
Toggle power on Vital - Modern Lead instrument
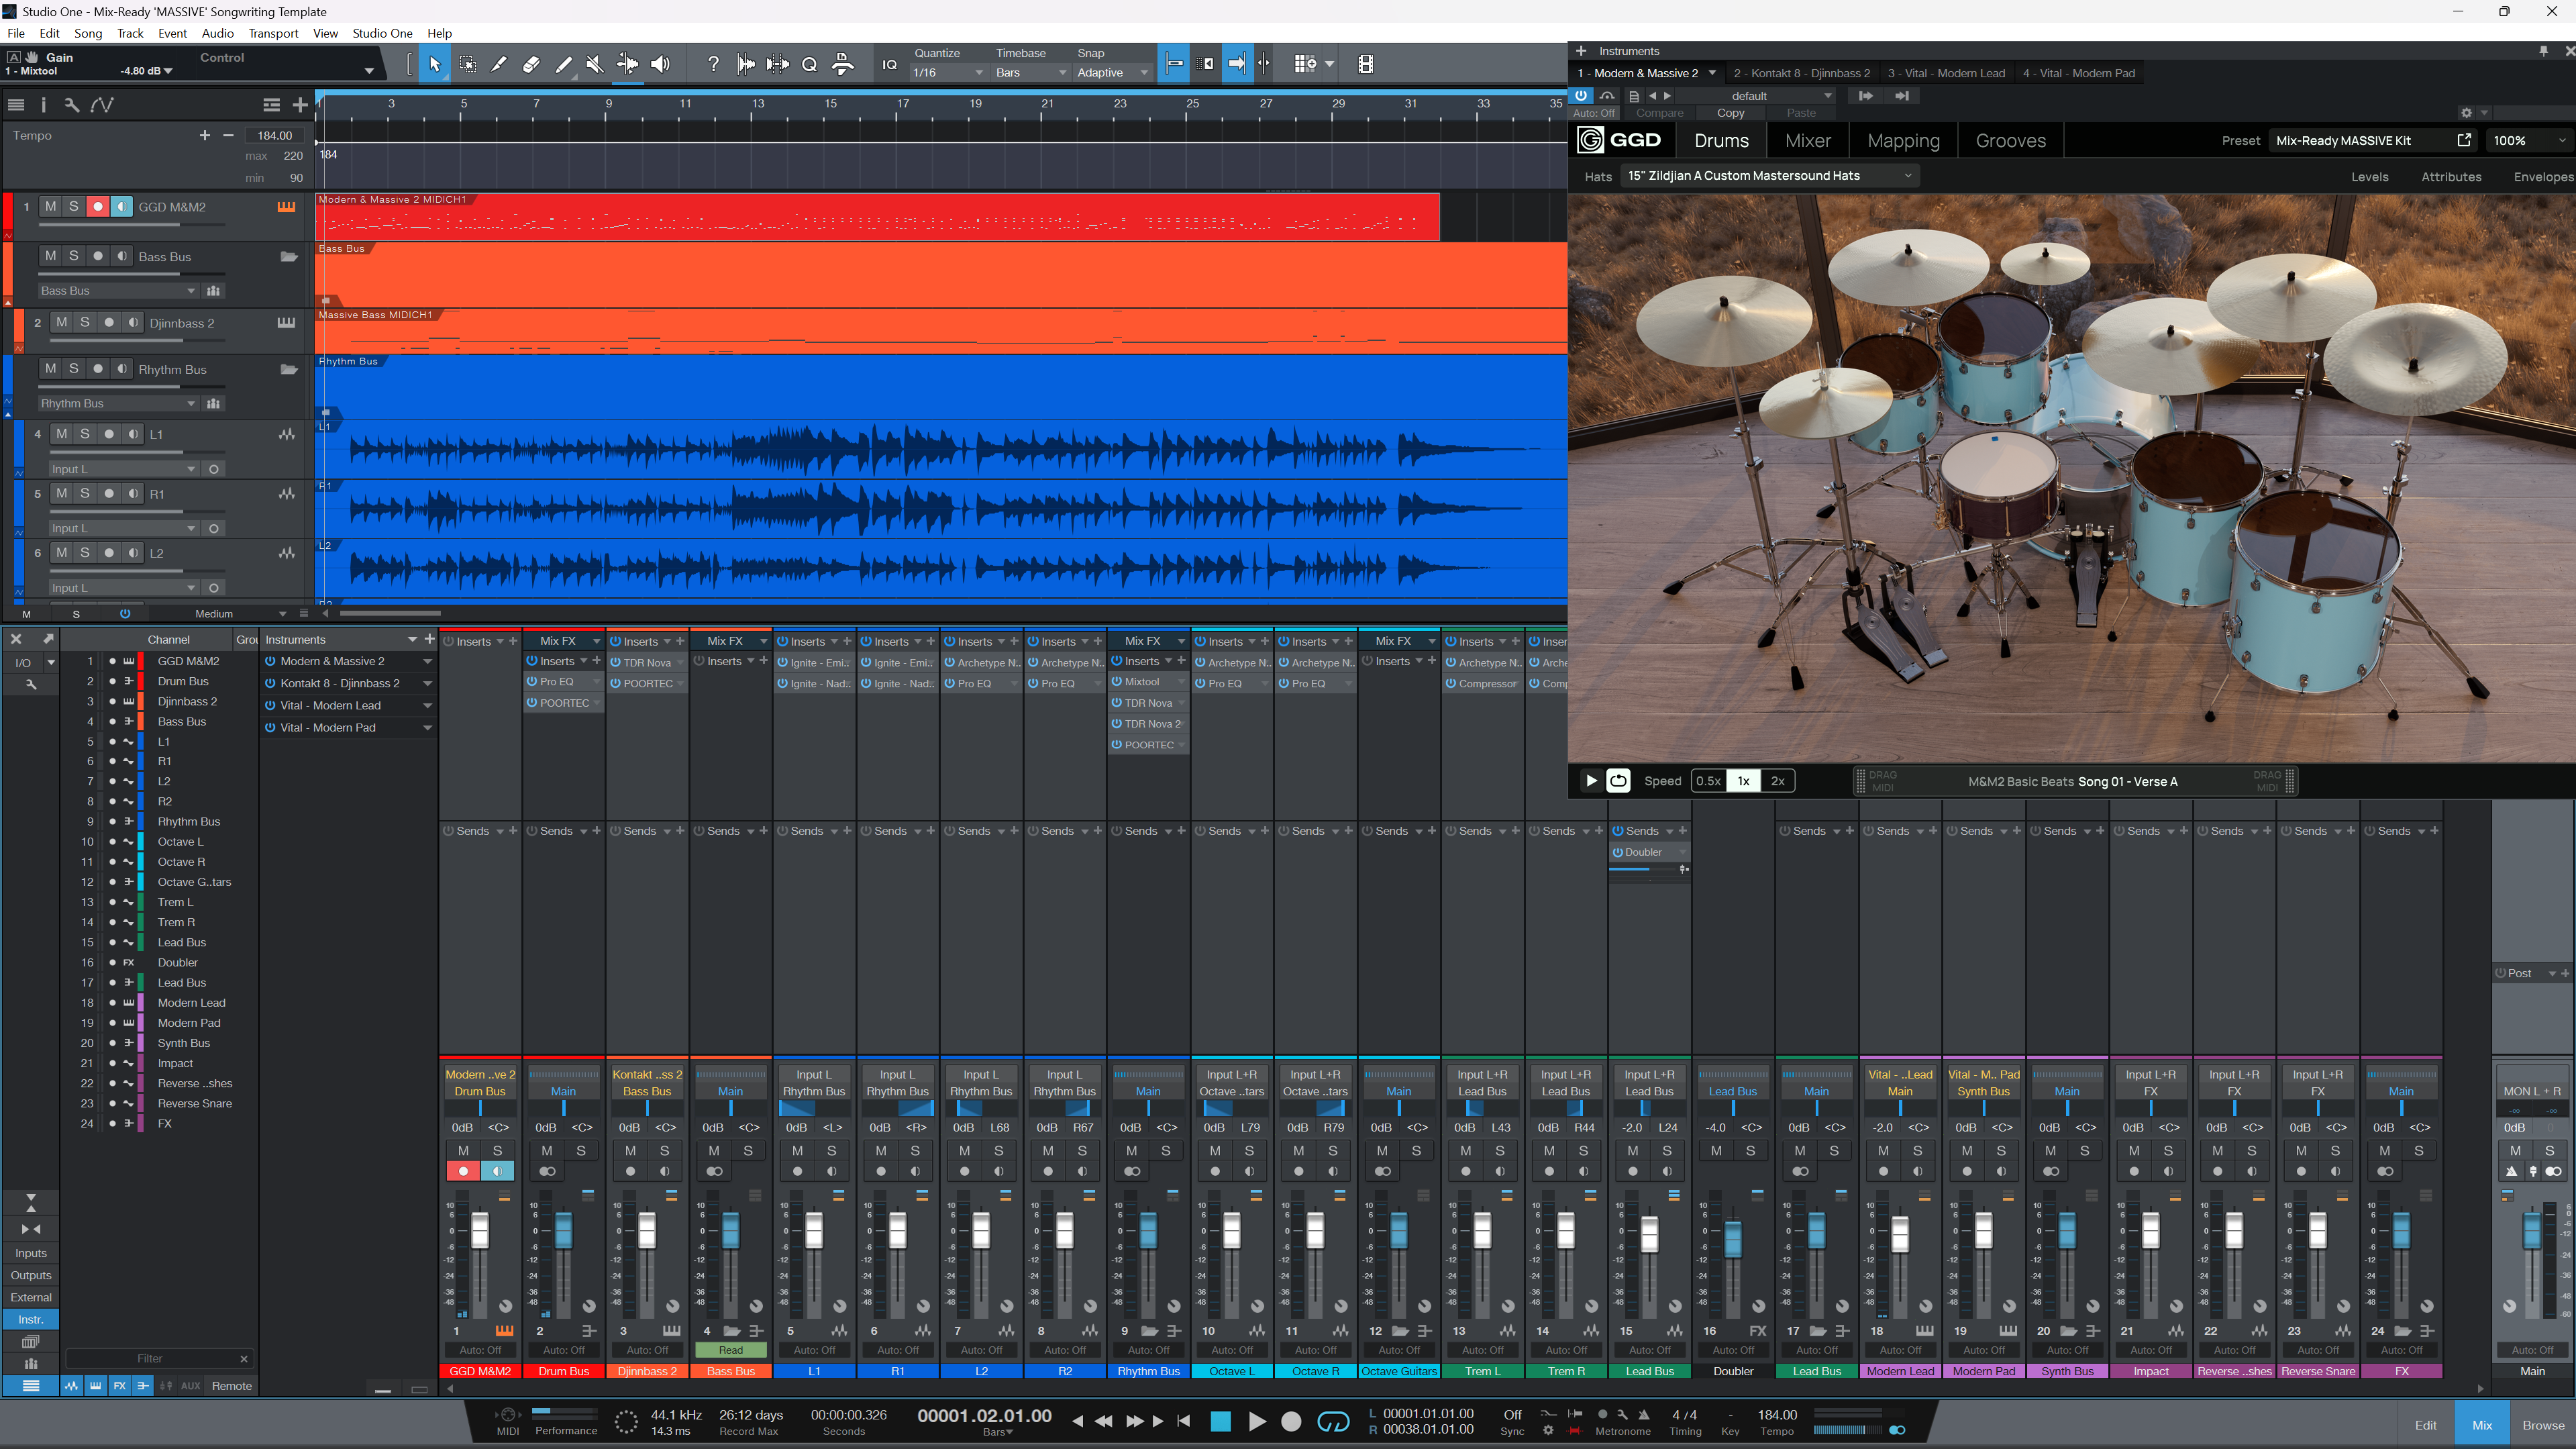[x=270, y=705]
